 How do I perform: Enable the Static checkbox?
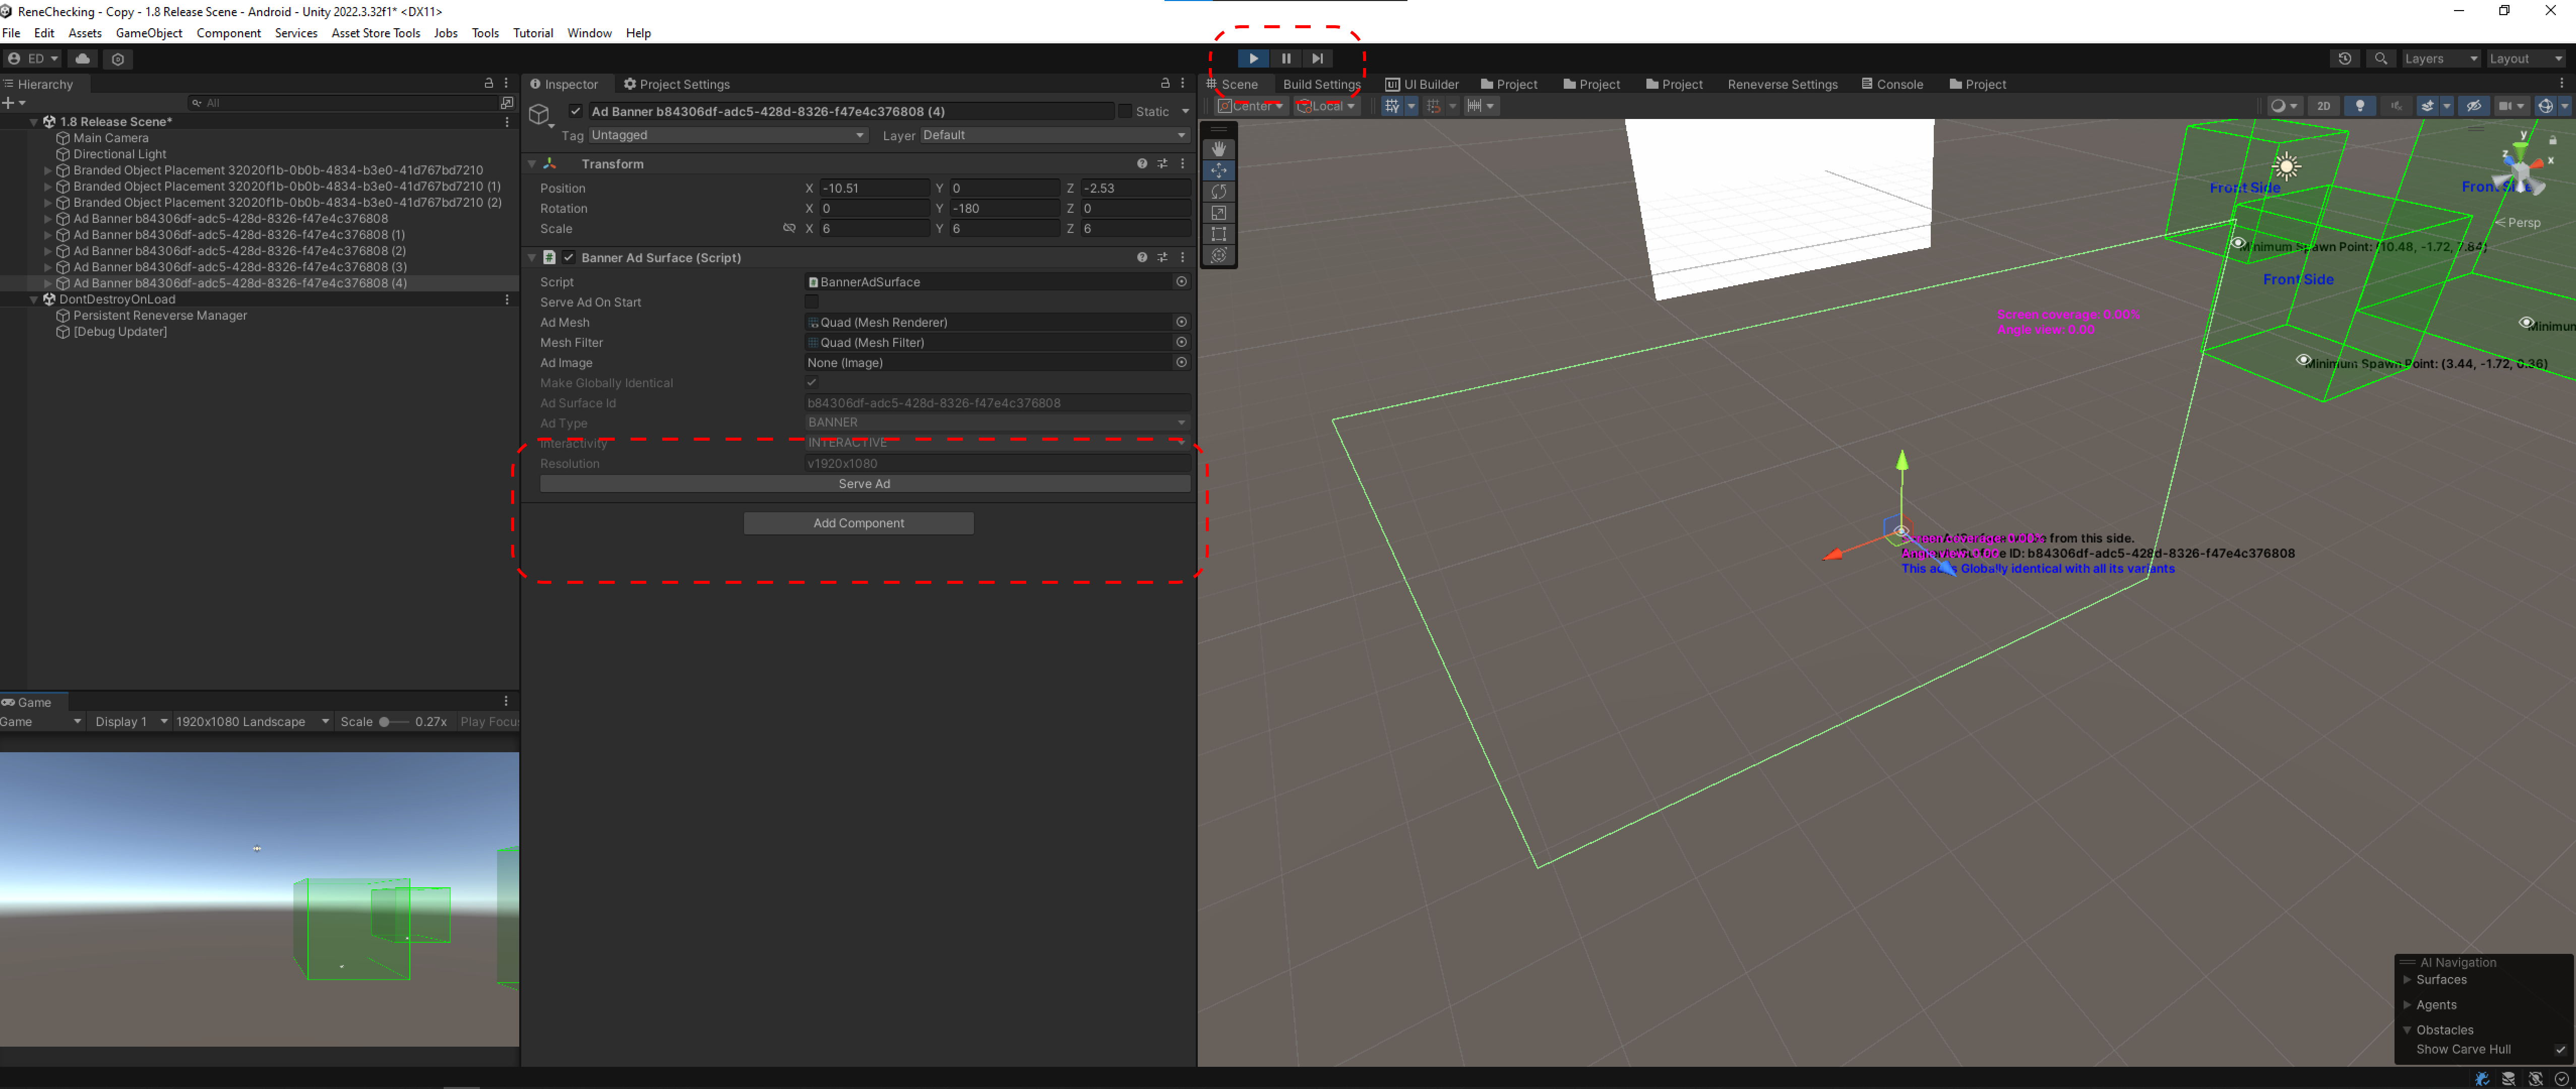pos(1124,111)
